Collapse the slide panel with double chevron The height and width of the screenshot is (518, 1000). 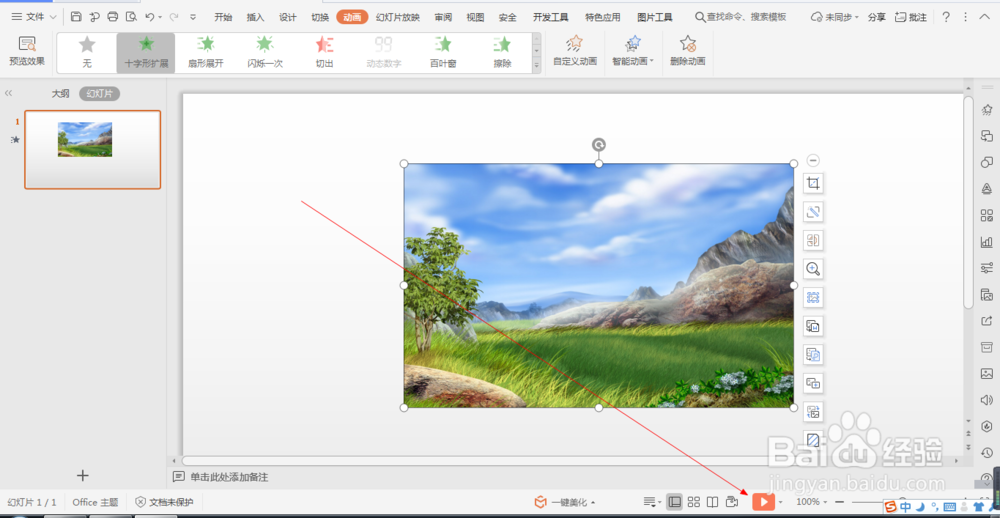8,93
